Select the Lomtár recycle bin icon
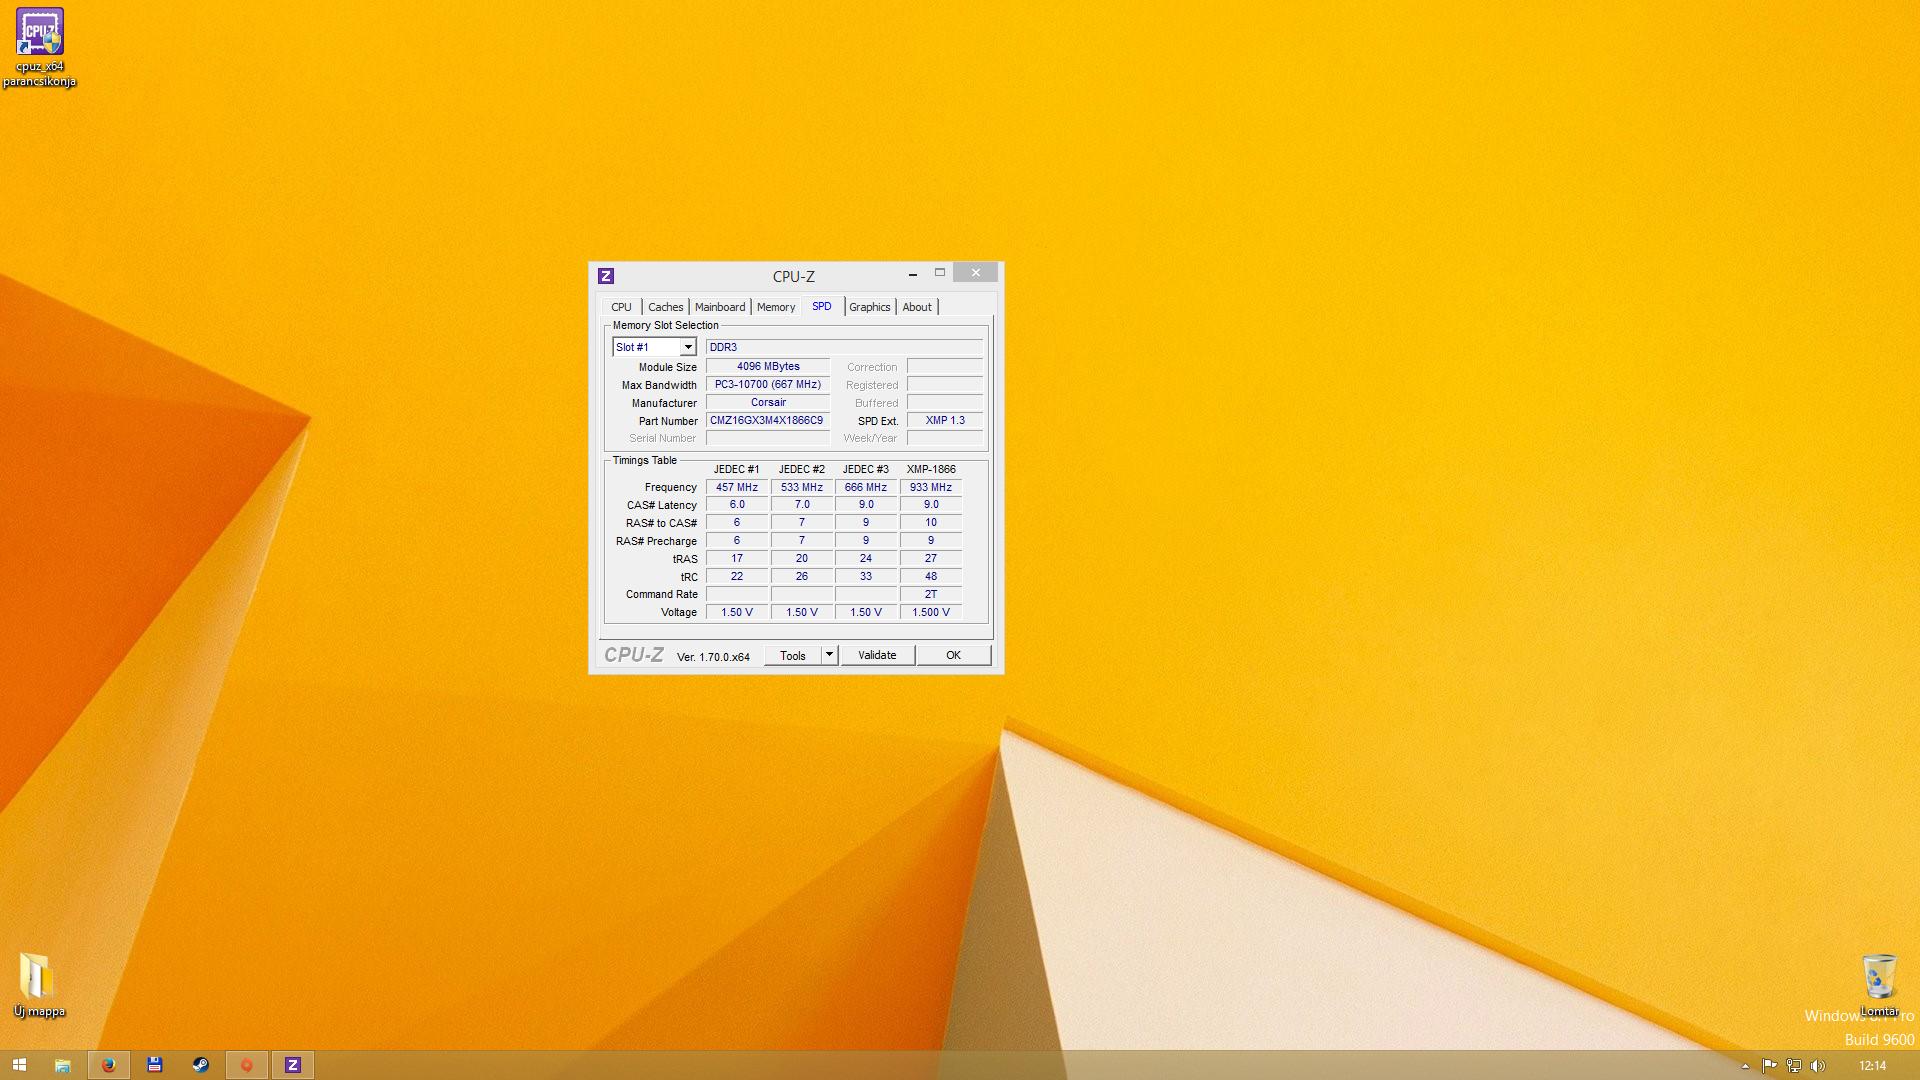The image size is (1920, 1080). tap(1879, 985)
